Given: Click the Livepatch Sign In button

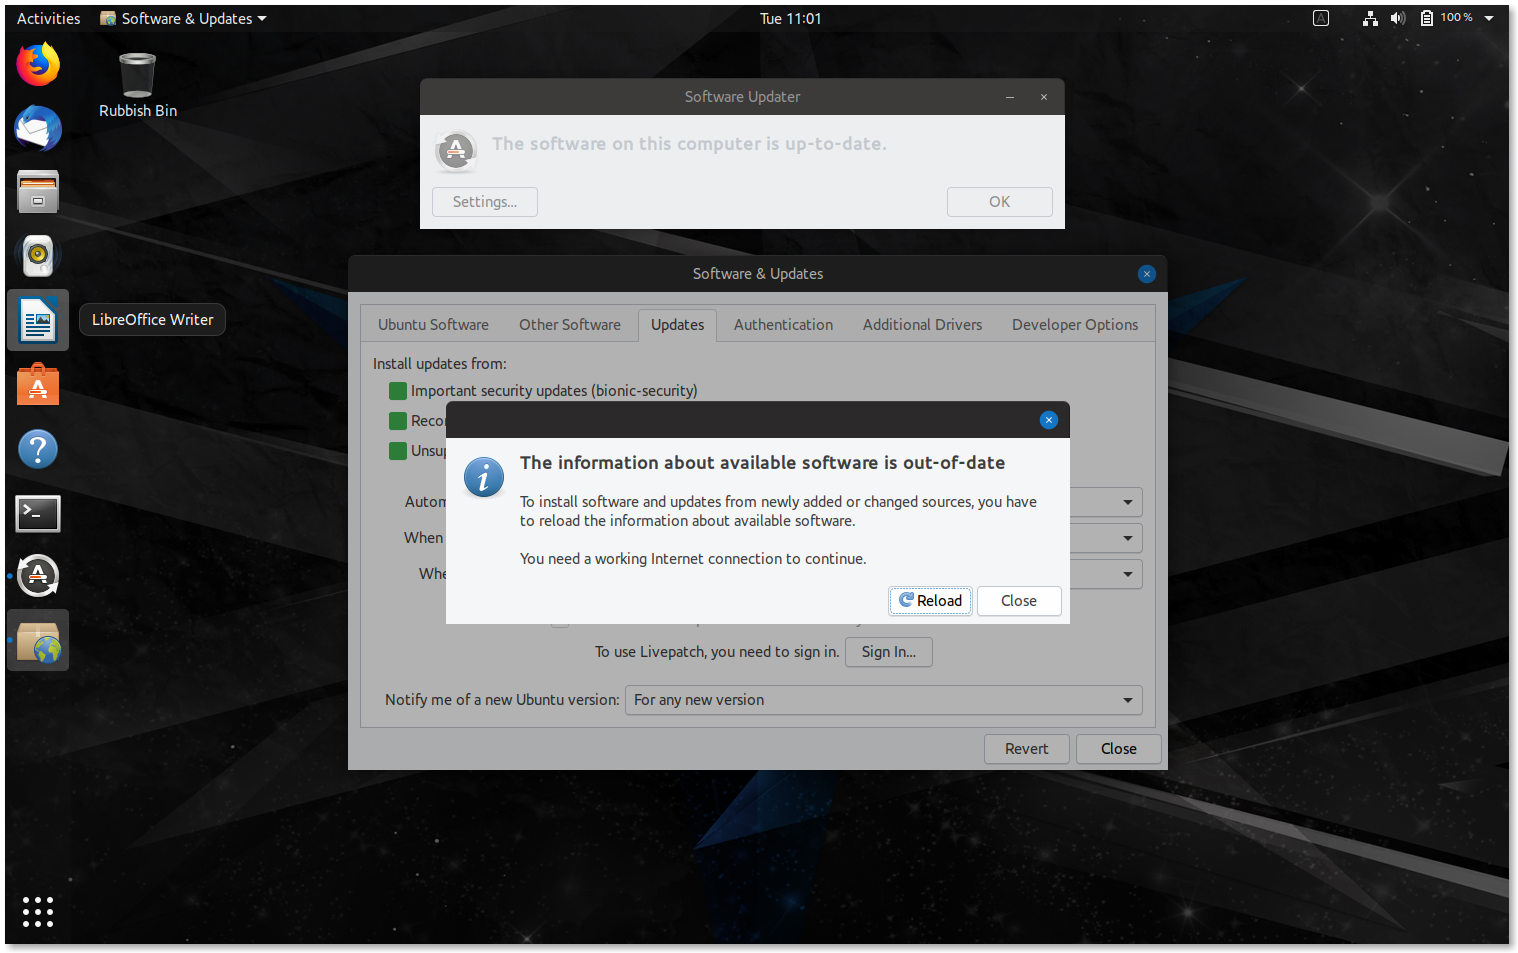Looking at the screenshot, I should click(x=889, y=652).
